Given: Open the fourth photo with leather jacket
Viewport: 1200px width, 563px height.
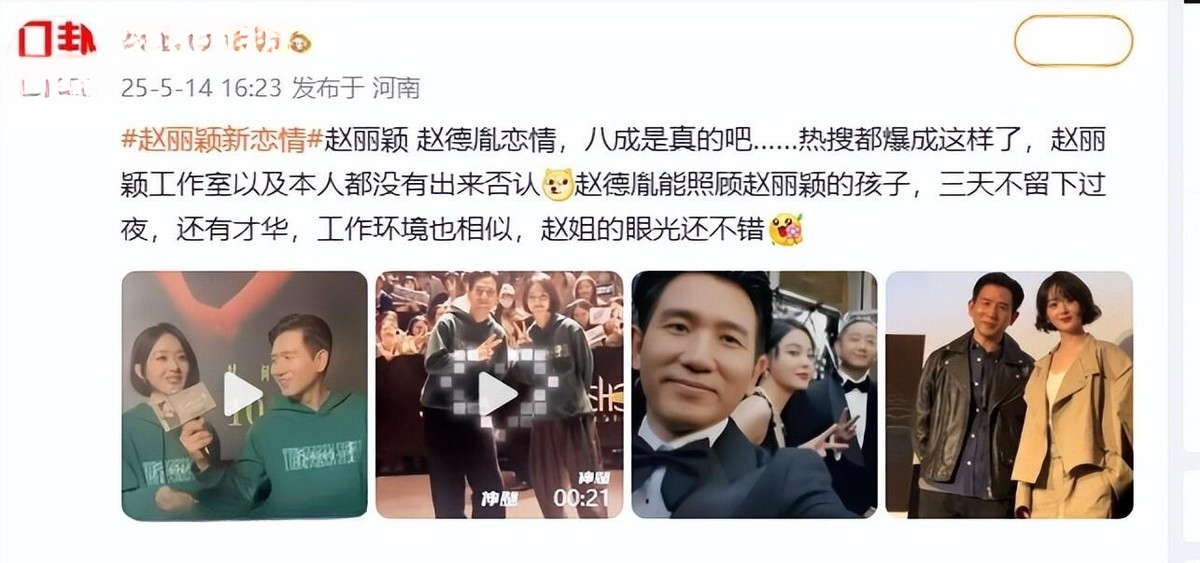Looking at the screenshot, I should tap(1009, 394).
